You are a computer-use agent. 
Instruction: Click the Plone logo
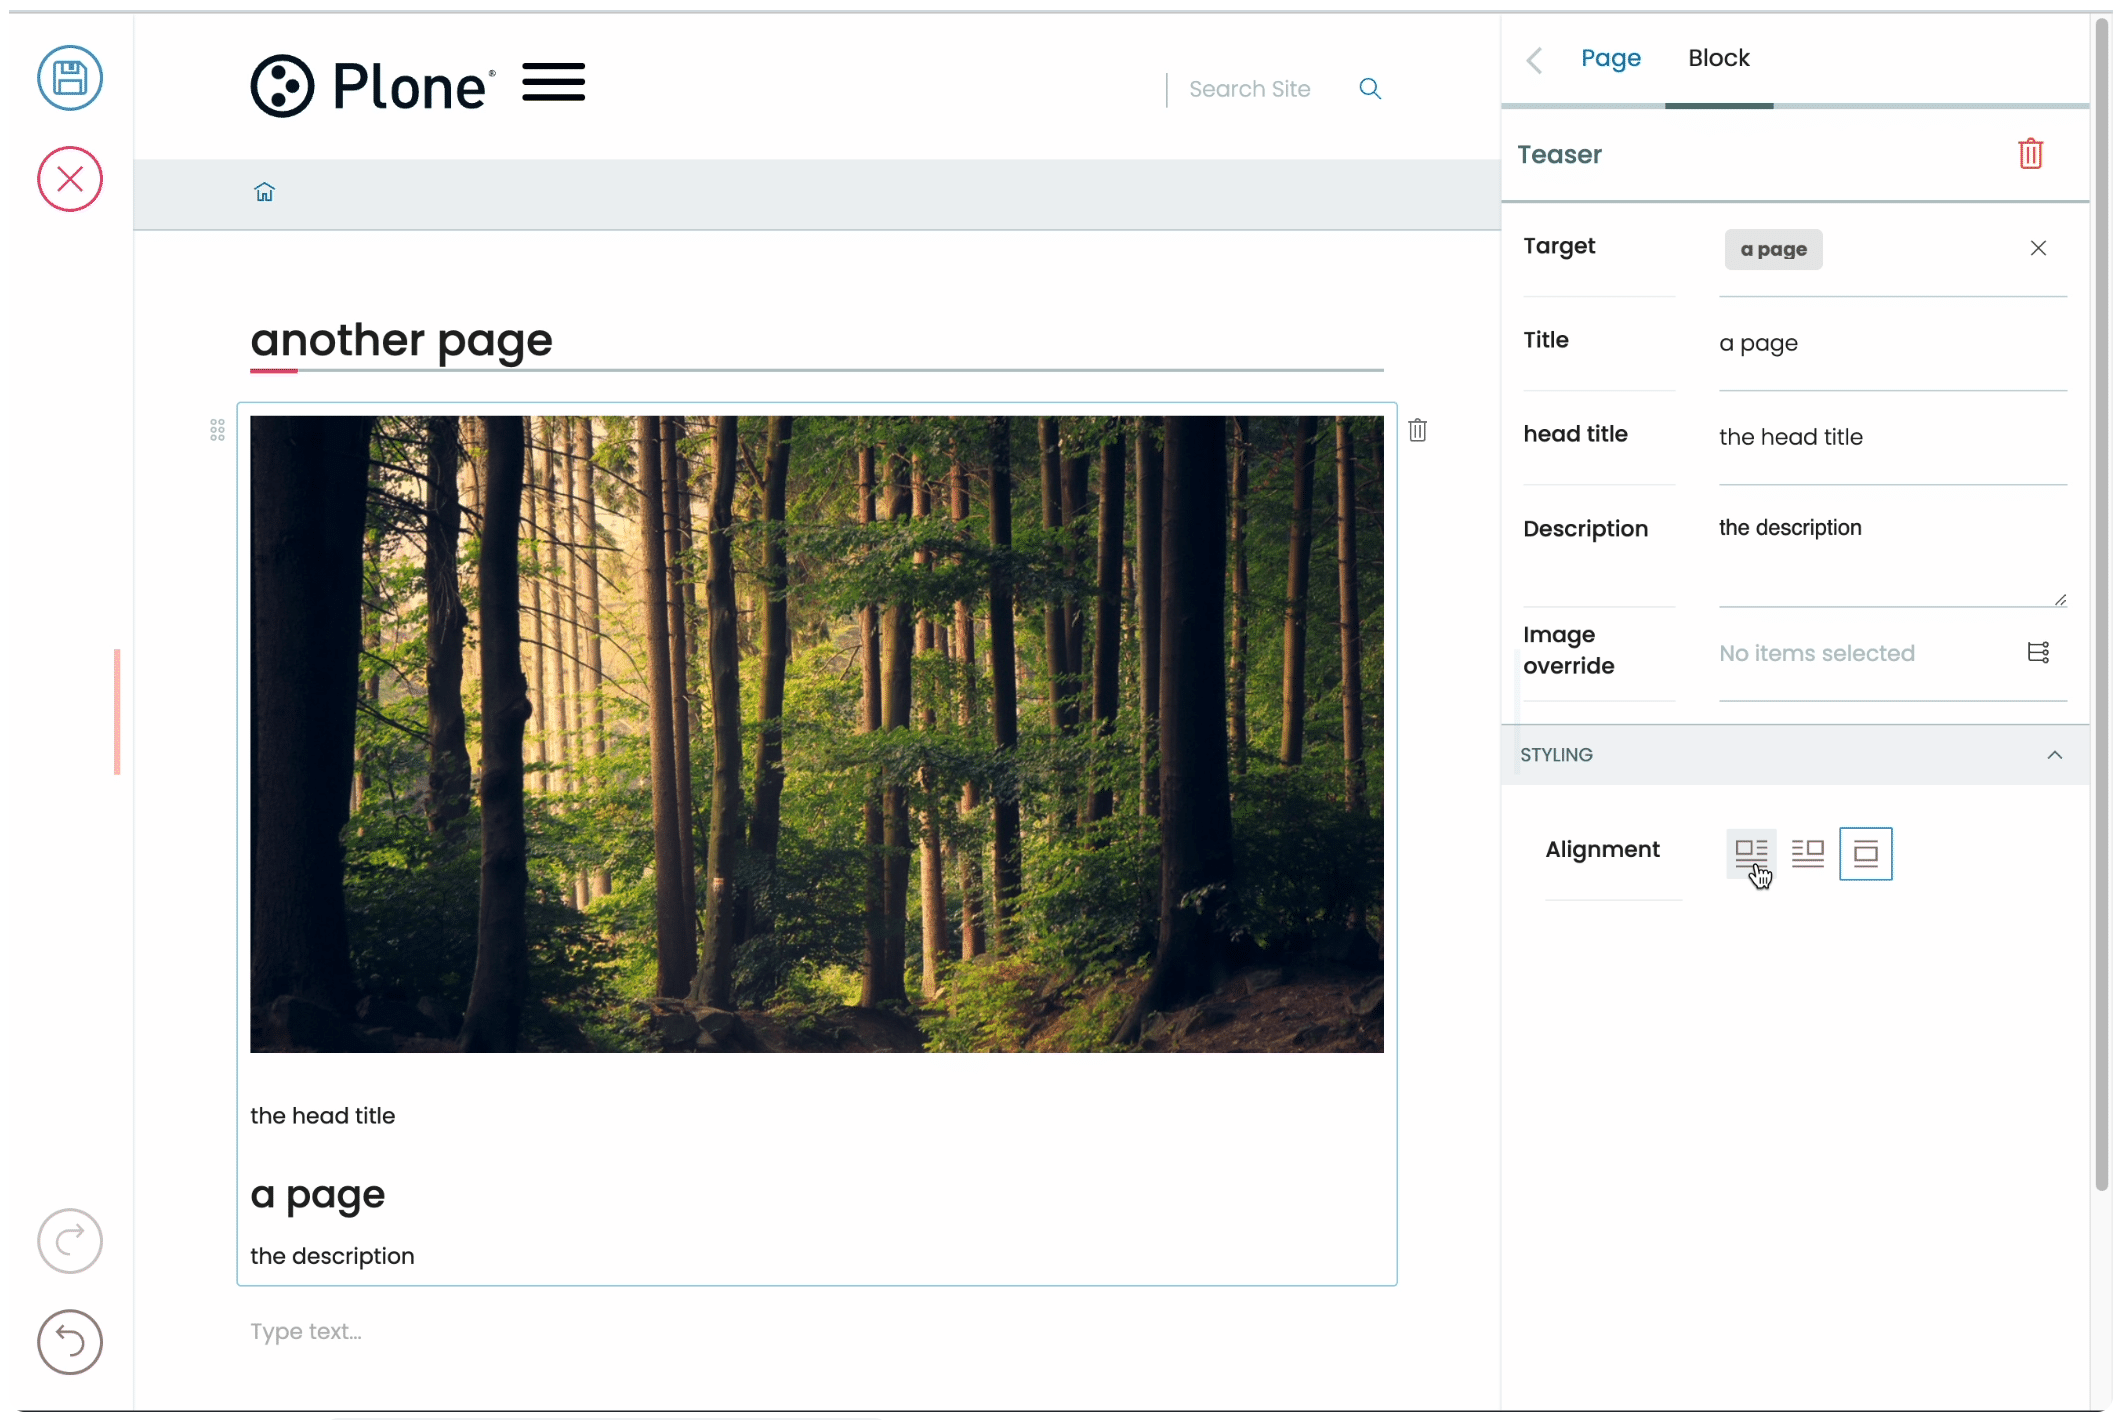372,86
